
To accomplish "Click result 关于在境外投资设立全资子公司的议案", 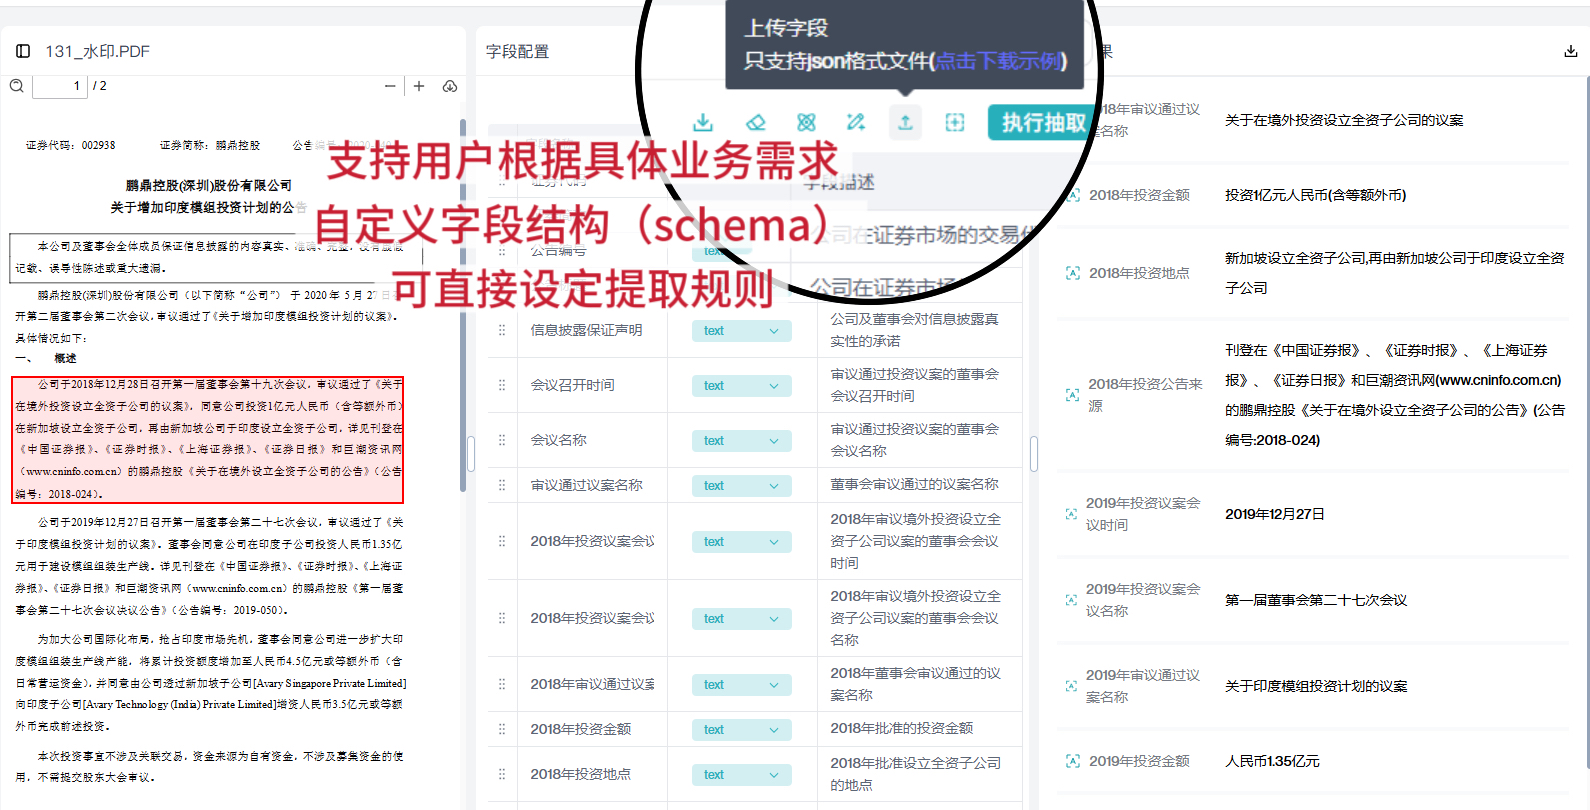I will click(1344, 120).
